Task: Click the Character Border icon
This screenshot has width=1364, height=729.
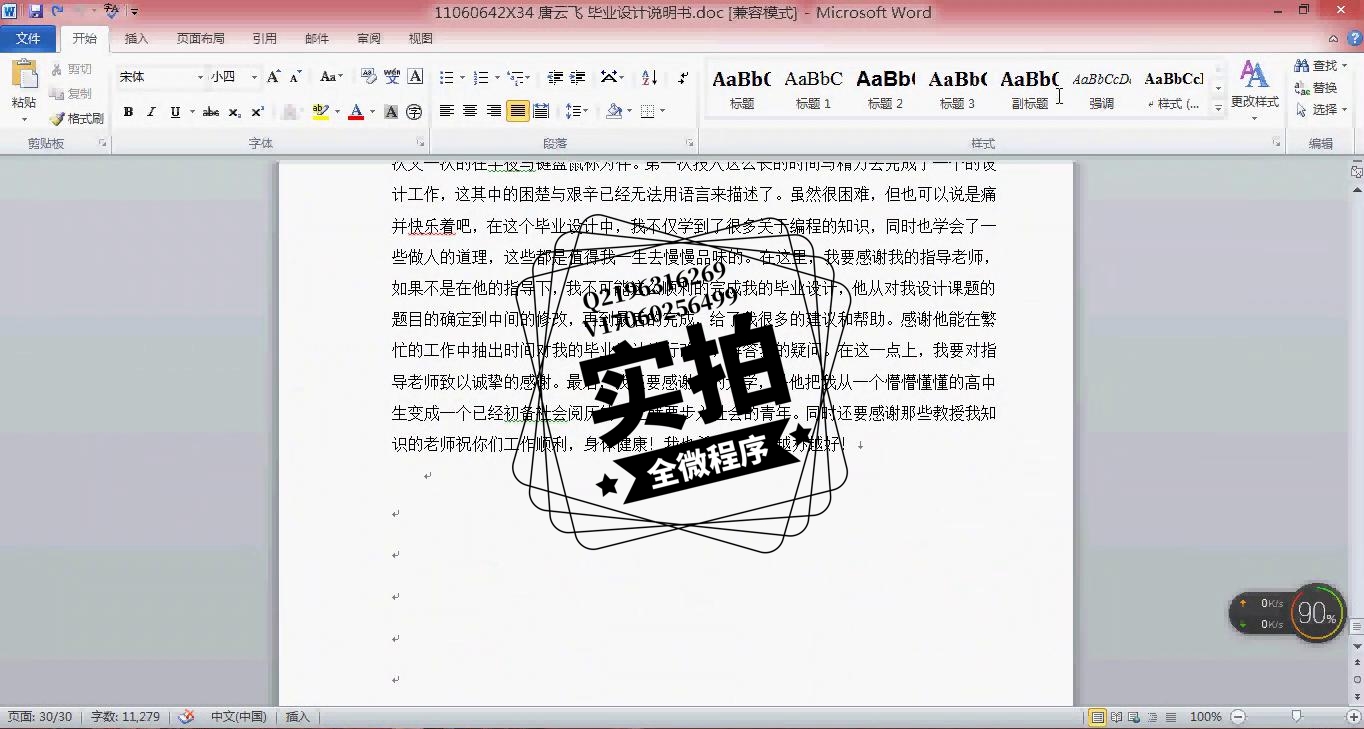Action: tap(415, 77)
